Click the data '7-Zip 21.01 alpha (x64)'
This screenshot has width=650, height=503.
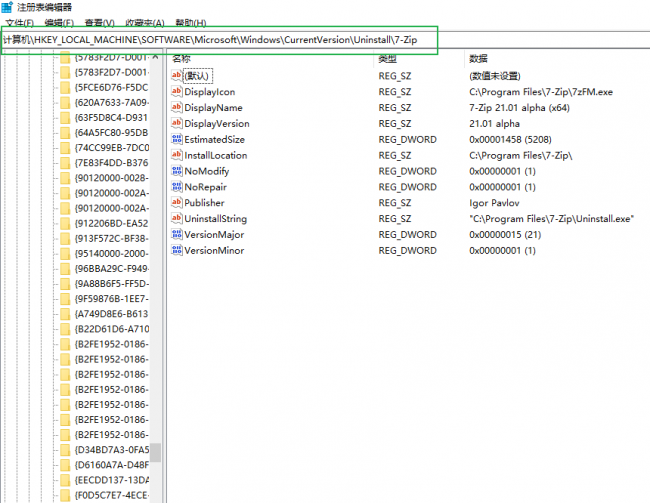[x=519, y=107]
